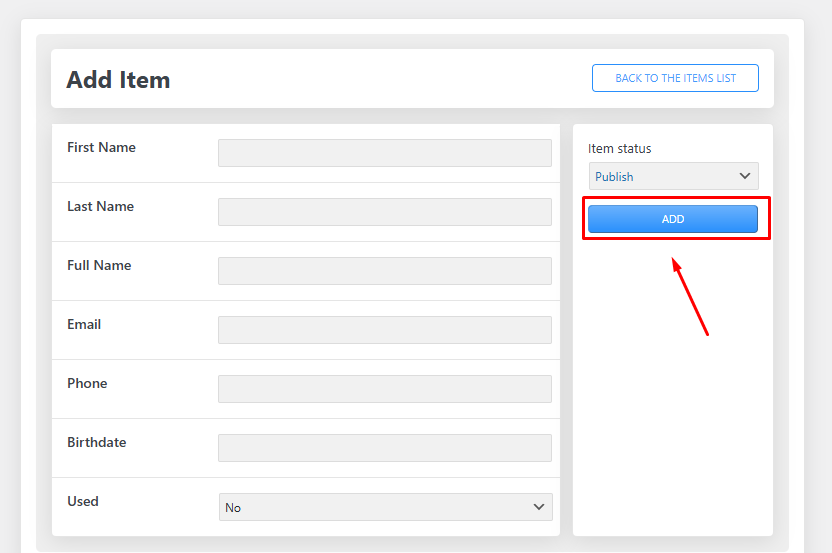Click the chevron arrow in the Used dropdown
The width and height of the screenshot is (832, 553).
point(539,507)
